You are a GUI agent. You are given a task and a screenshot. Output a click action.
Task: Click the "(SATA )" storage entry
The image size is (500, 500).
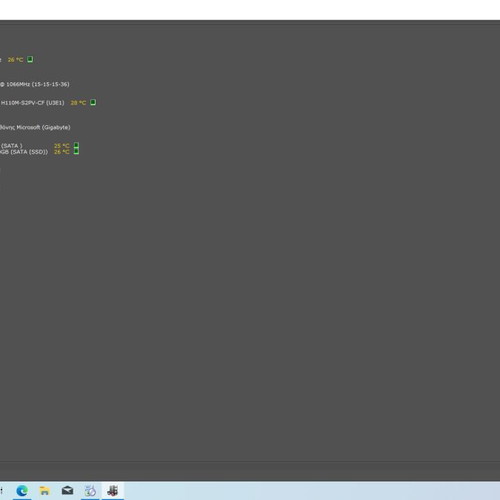coord(12,146)
